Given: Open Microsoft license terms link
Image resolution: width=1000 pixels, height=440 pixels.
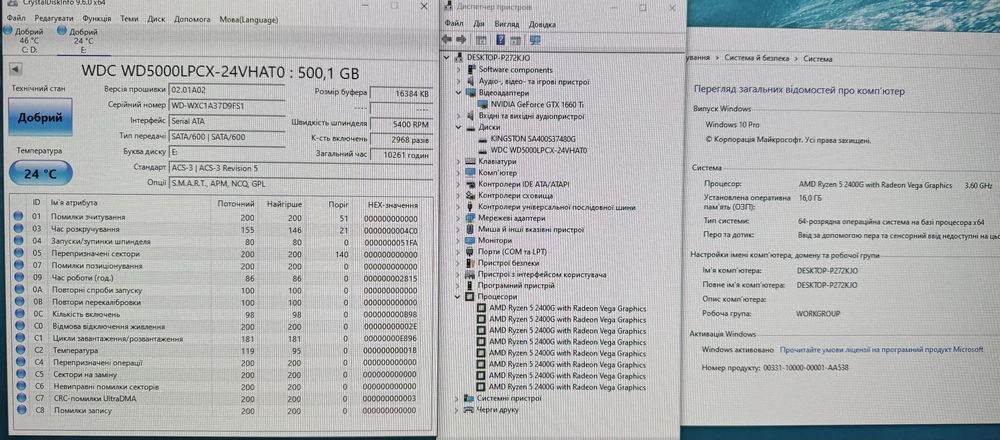Looking at the screenshot, I should click(x=881, y=350).
